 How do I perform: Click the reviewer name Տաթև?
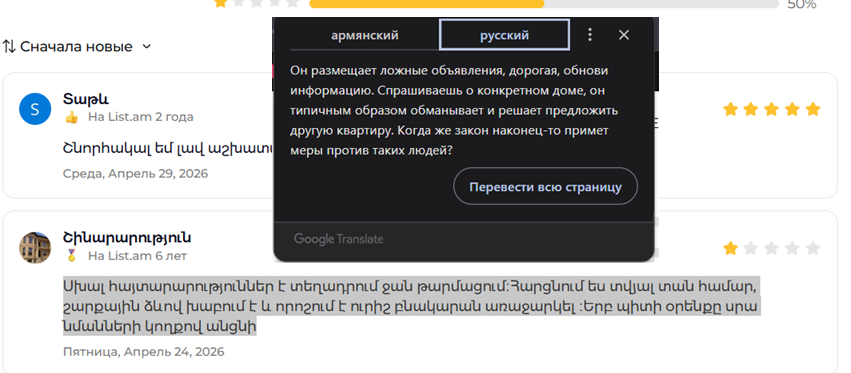(86, 99)
